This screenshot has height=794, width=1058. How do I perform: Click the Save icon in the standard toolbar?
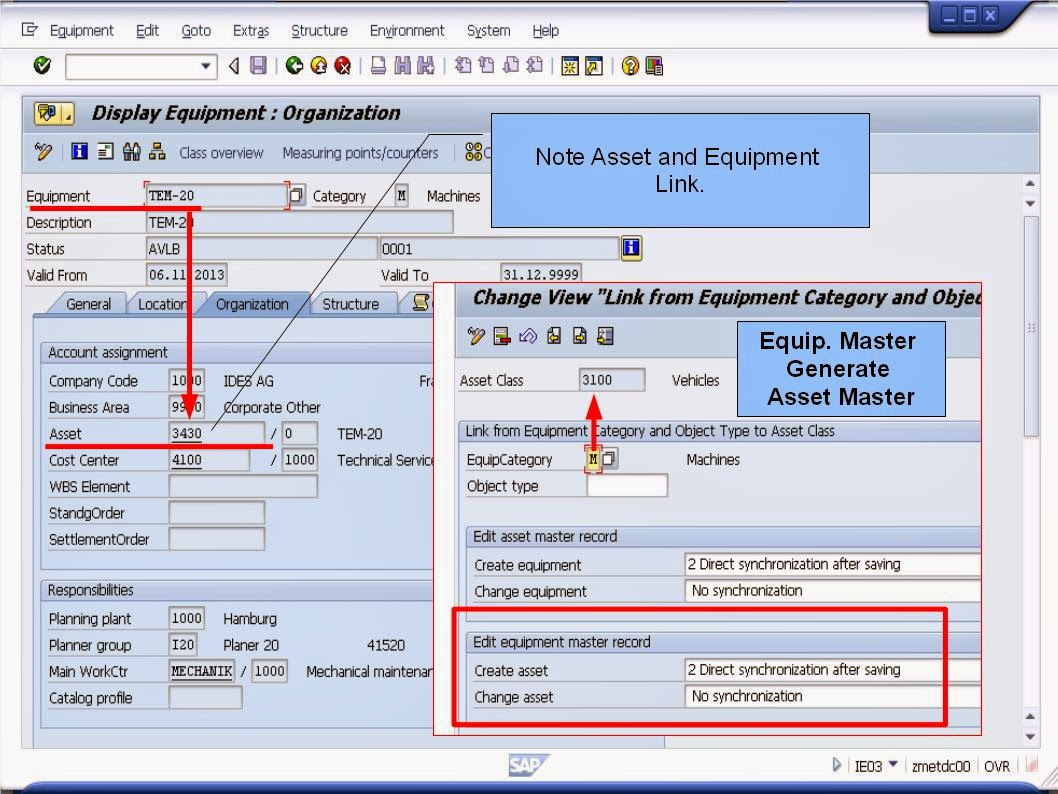[258, 67]
